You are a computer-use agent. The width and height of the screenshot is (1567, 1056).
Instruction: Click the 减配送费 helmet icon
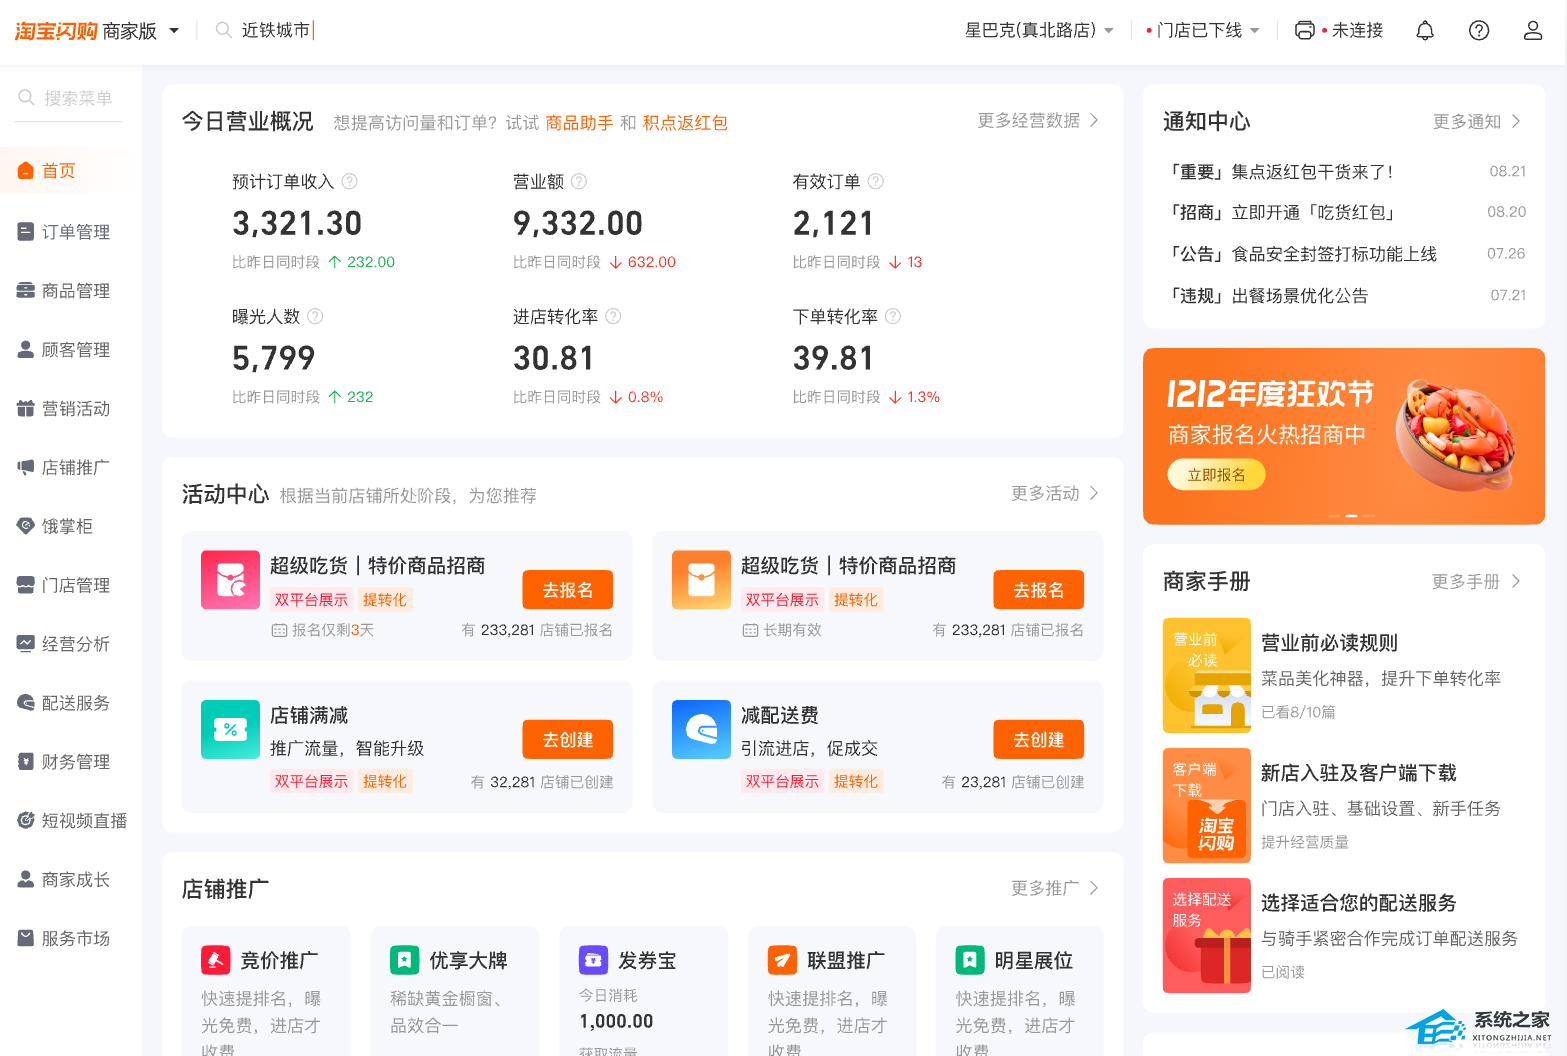pyautogui.click(x=701, y=729)
